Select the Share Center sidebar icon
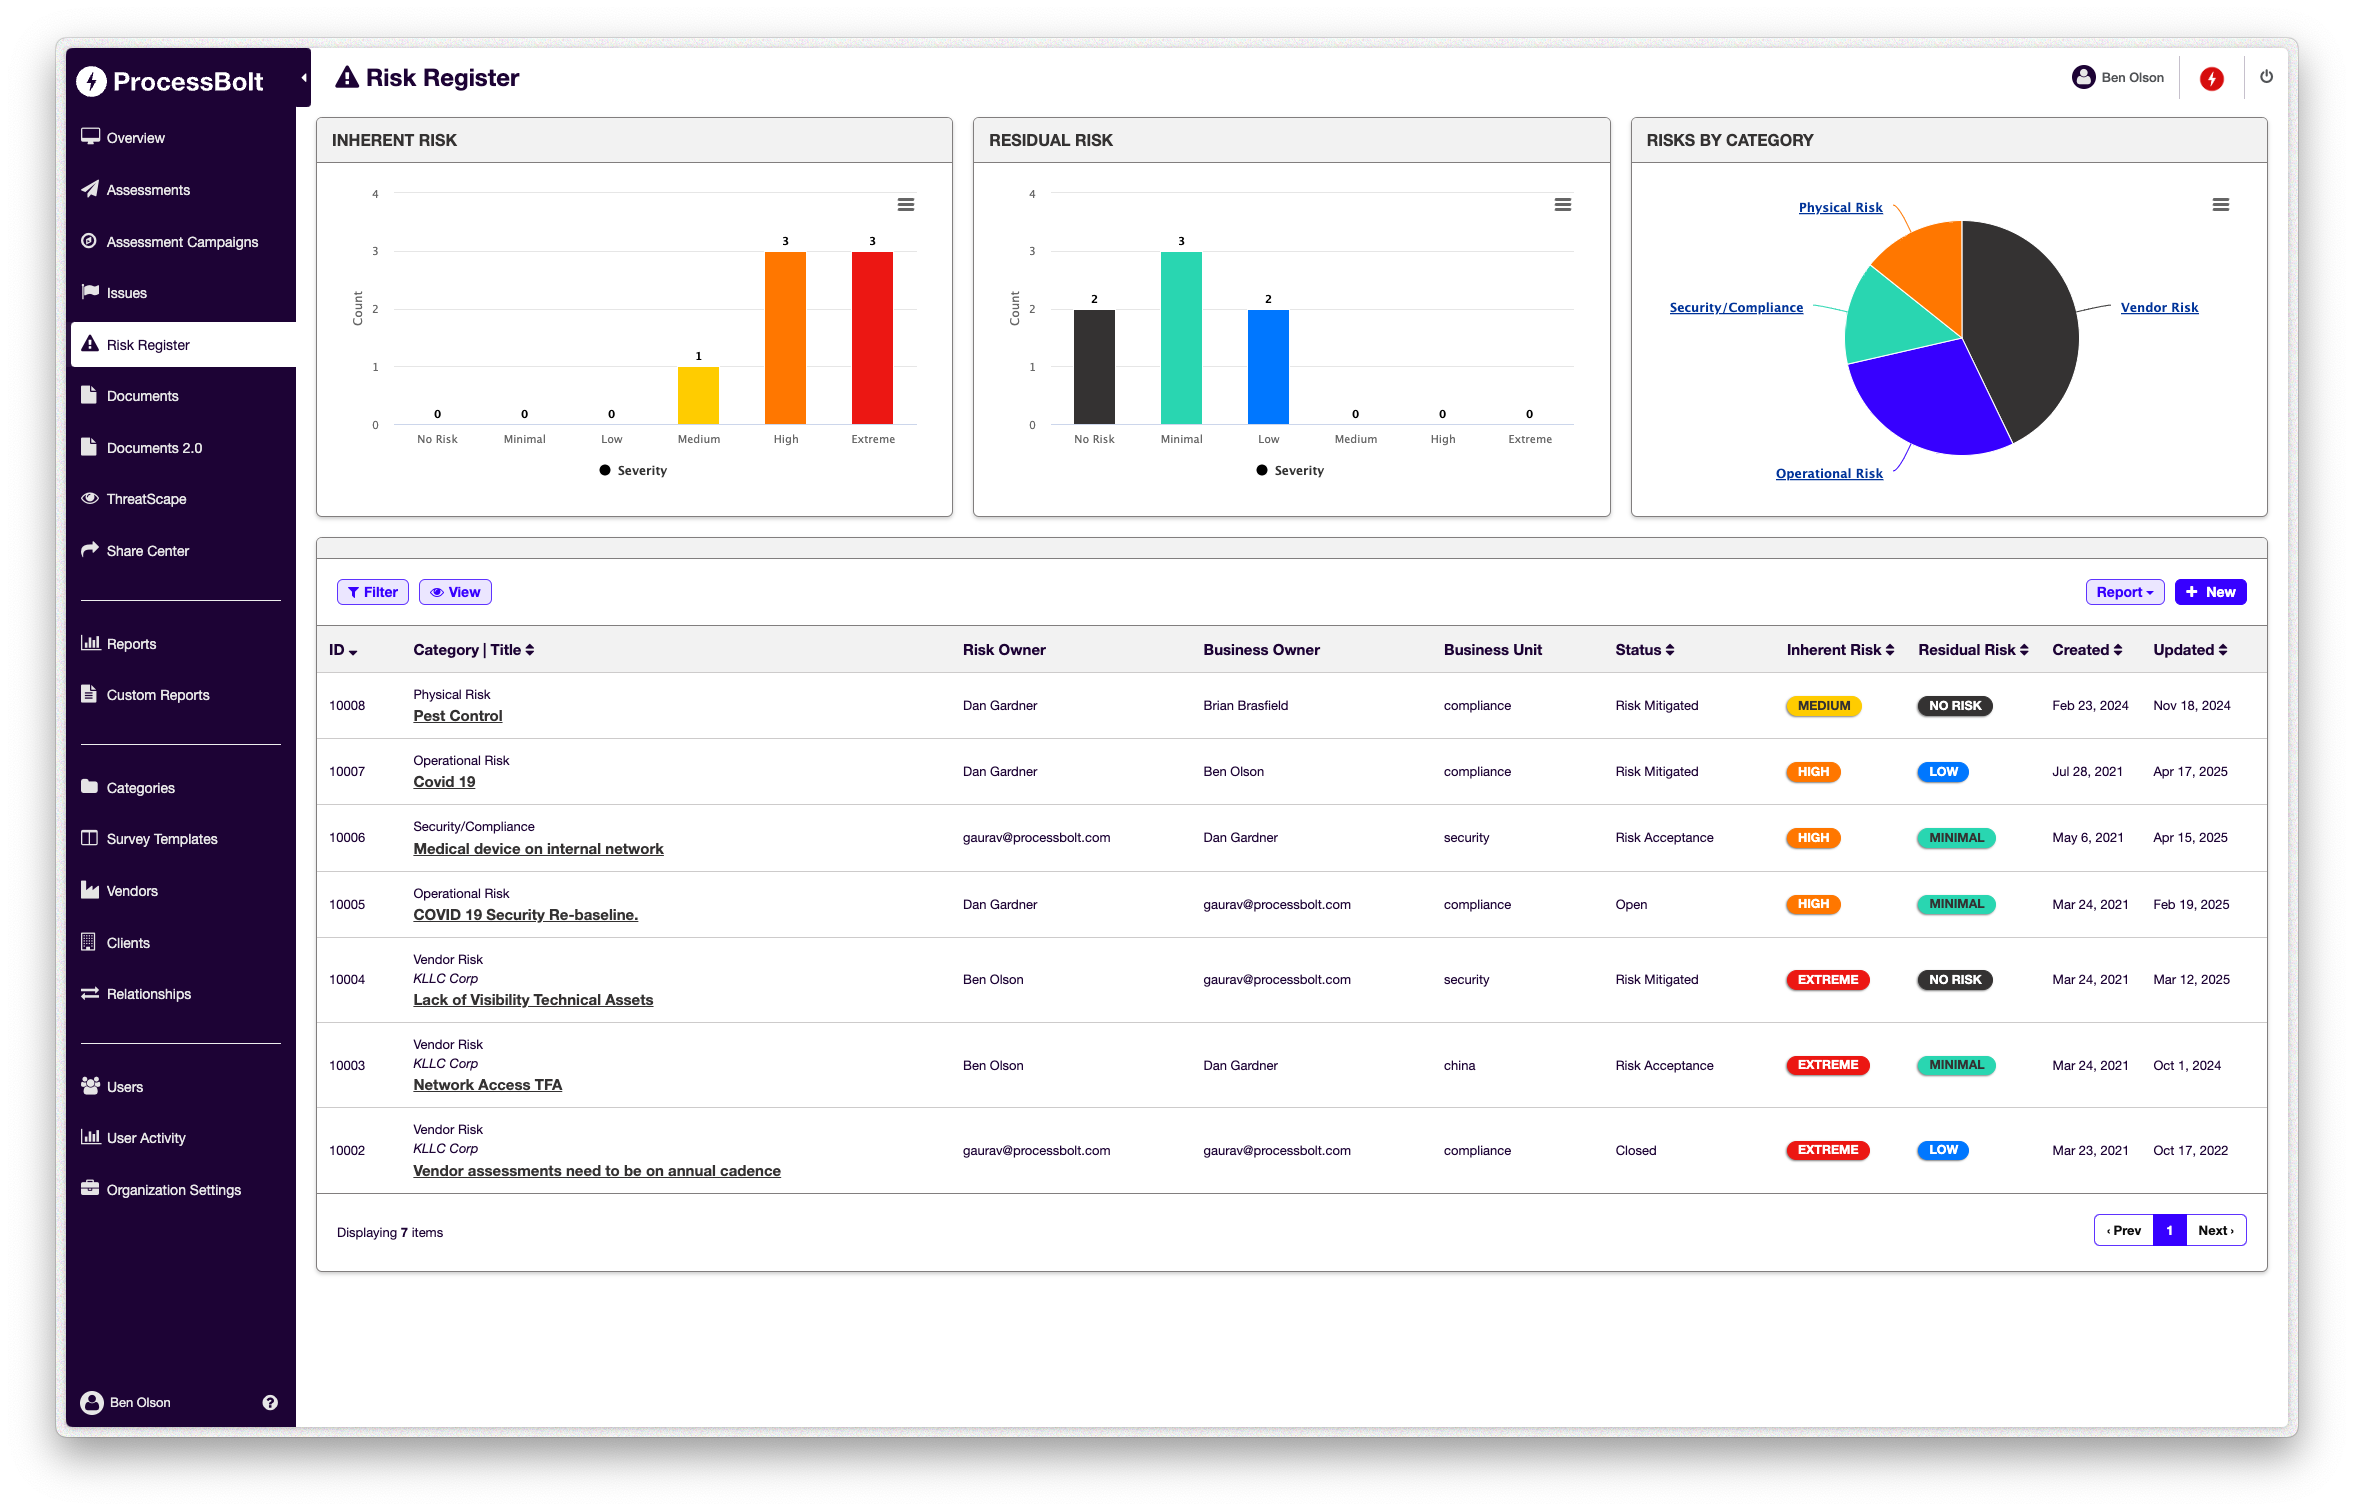The width and height of the screenshot is (2354, 1511). [x=89, y=550]
